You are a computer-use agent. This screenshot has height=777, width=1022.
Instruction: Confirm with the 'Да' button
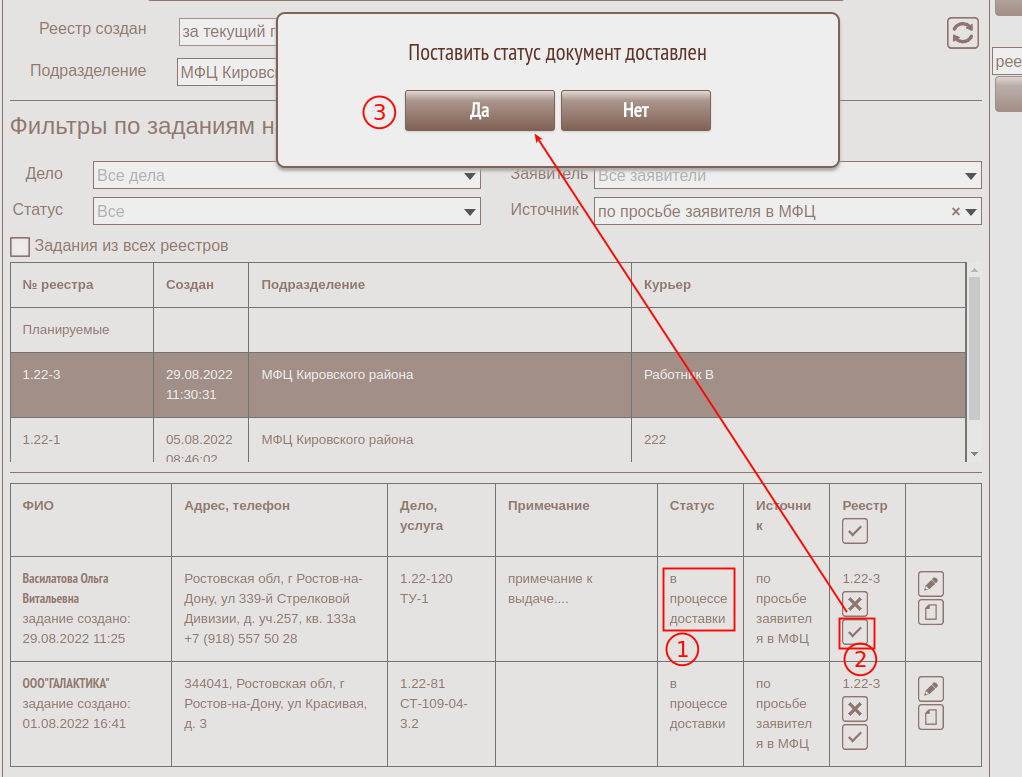click(479, 111)
